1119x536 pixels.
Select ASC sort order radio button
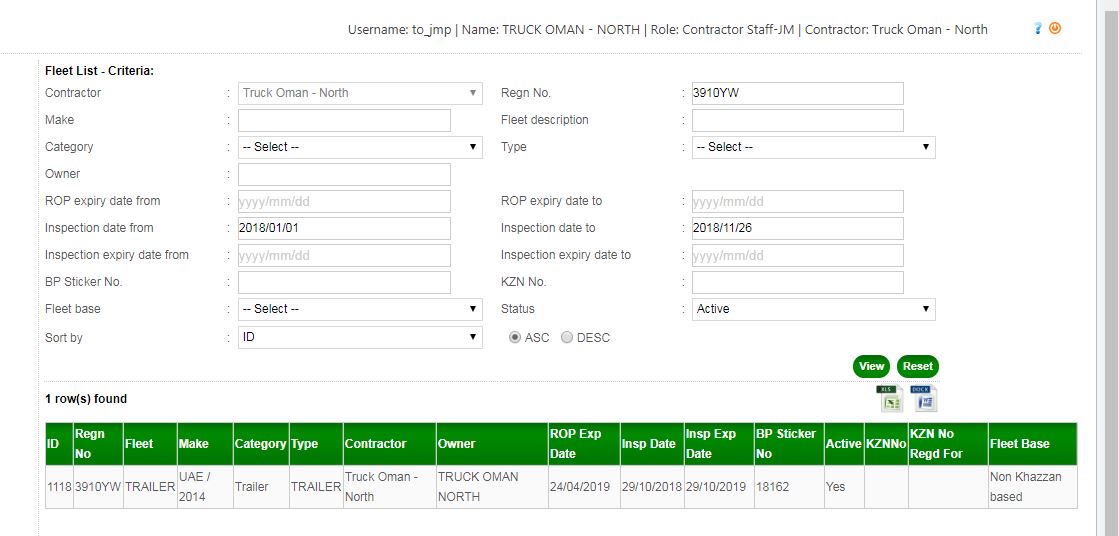[x=516, y=338]
